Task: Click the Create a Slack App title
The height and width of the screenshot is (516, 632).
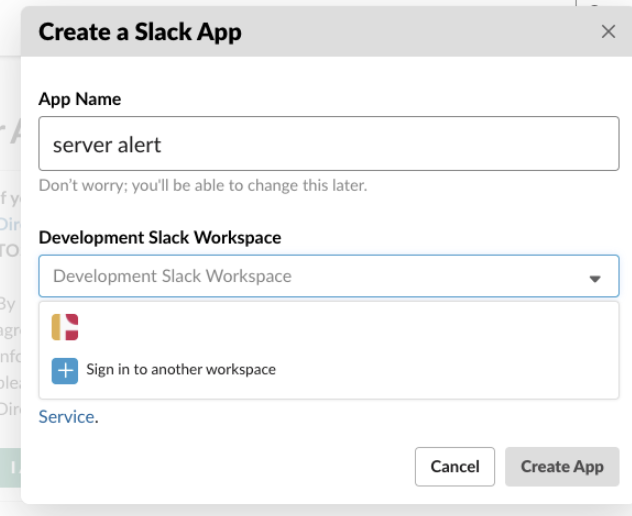Action: (140, 32)
